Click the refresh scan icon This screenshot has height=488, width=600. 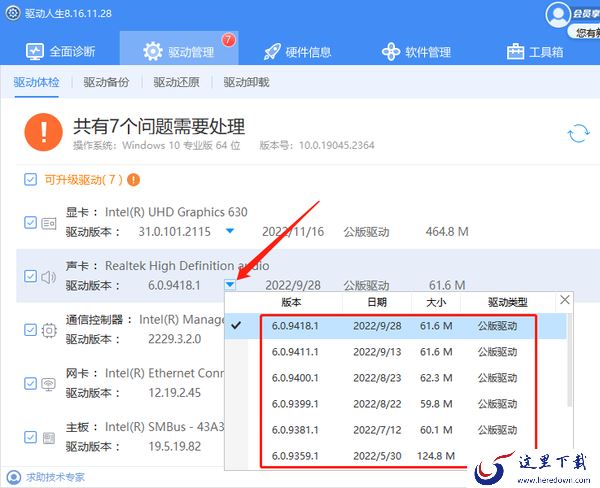(x=578, y=134)
